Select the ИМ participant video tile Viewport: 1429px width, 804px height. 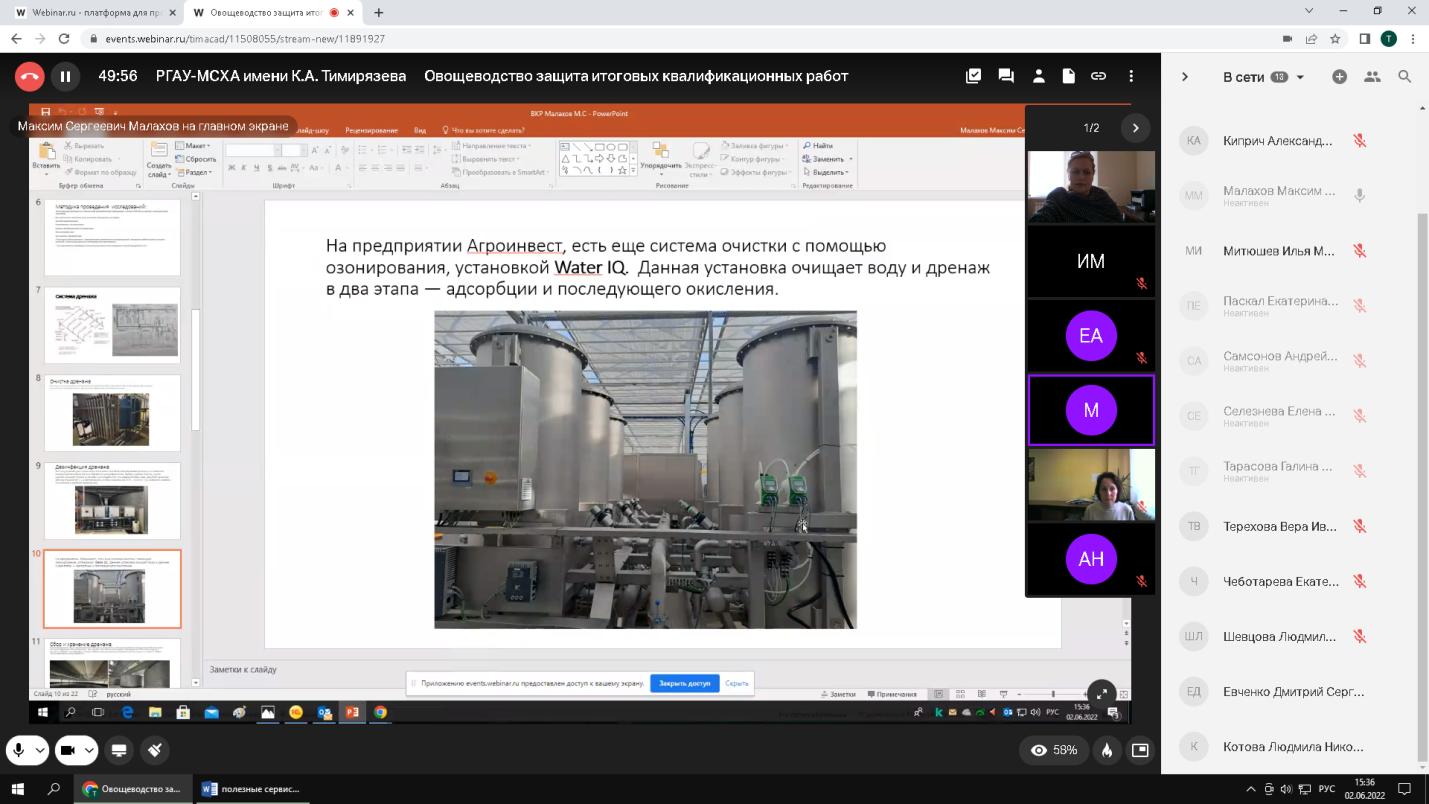tap(1091, 261)
